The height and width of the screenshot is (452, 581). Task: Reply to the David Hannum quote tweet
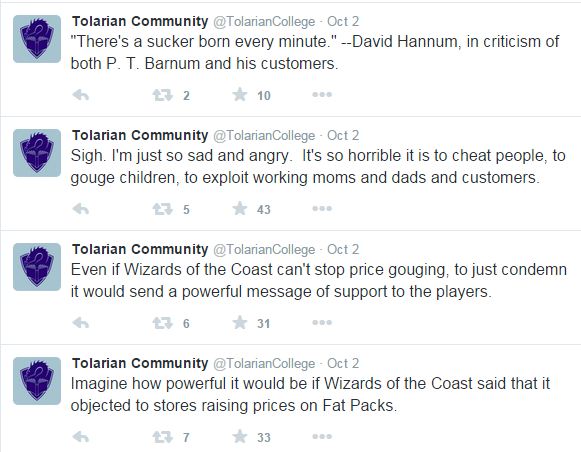click(x=81, y=95)
